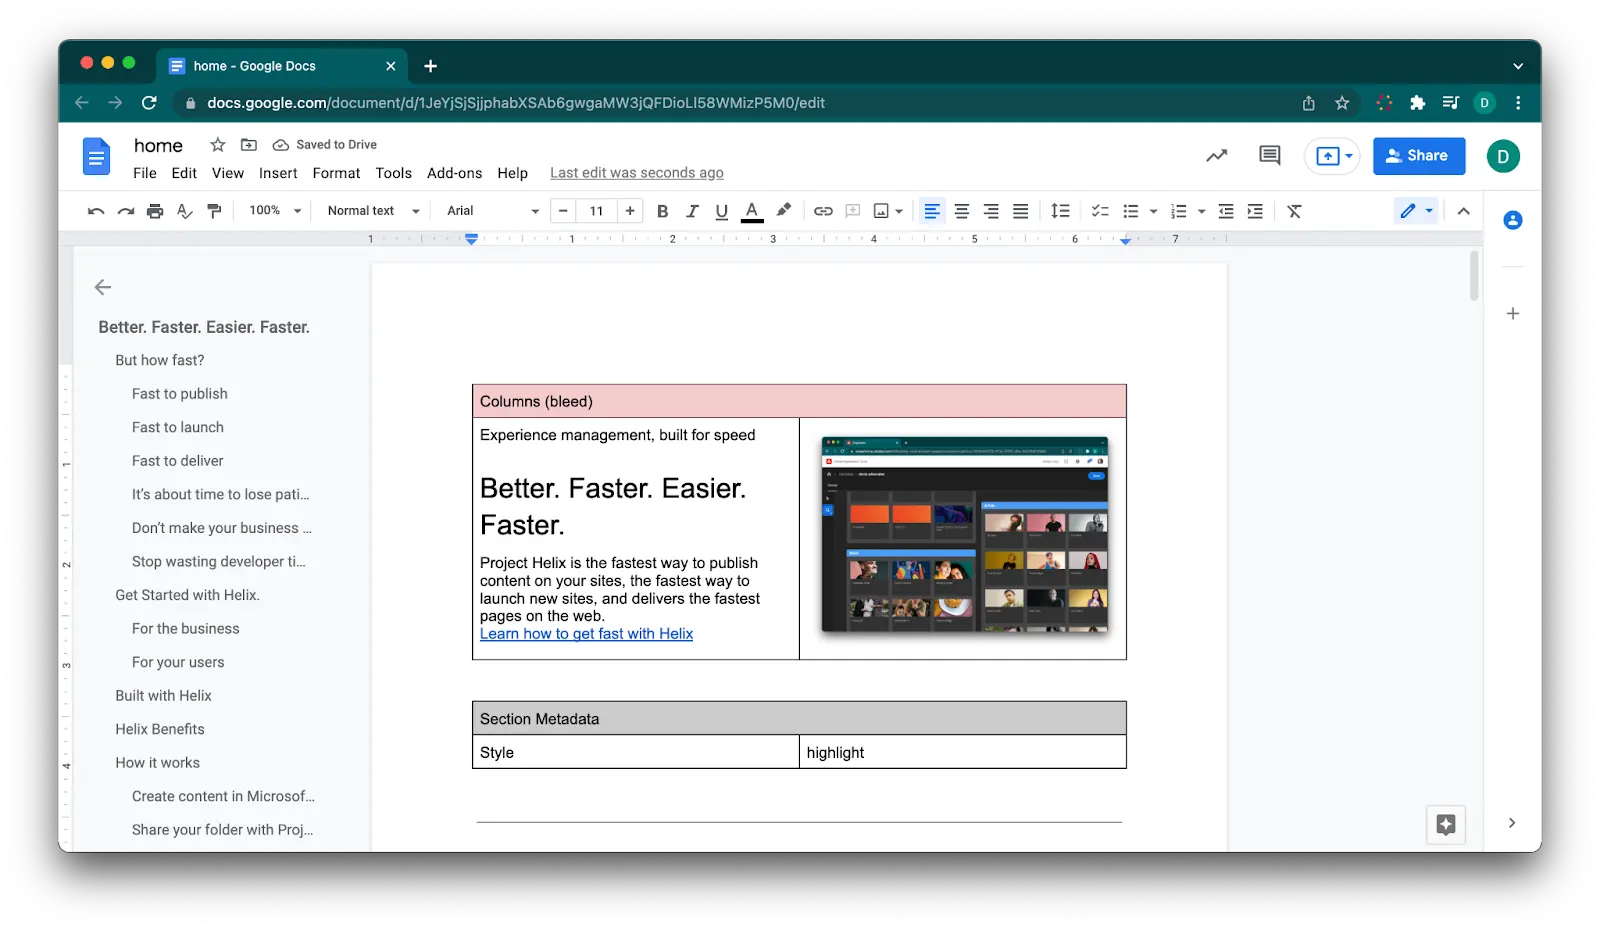Open the Explore button at bottom right

[x=1446, y=824]
